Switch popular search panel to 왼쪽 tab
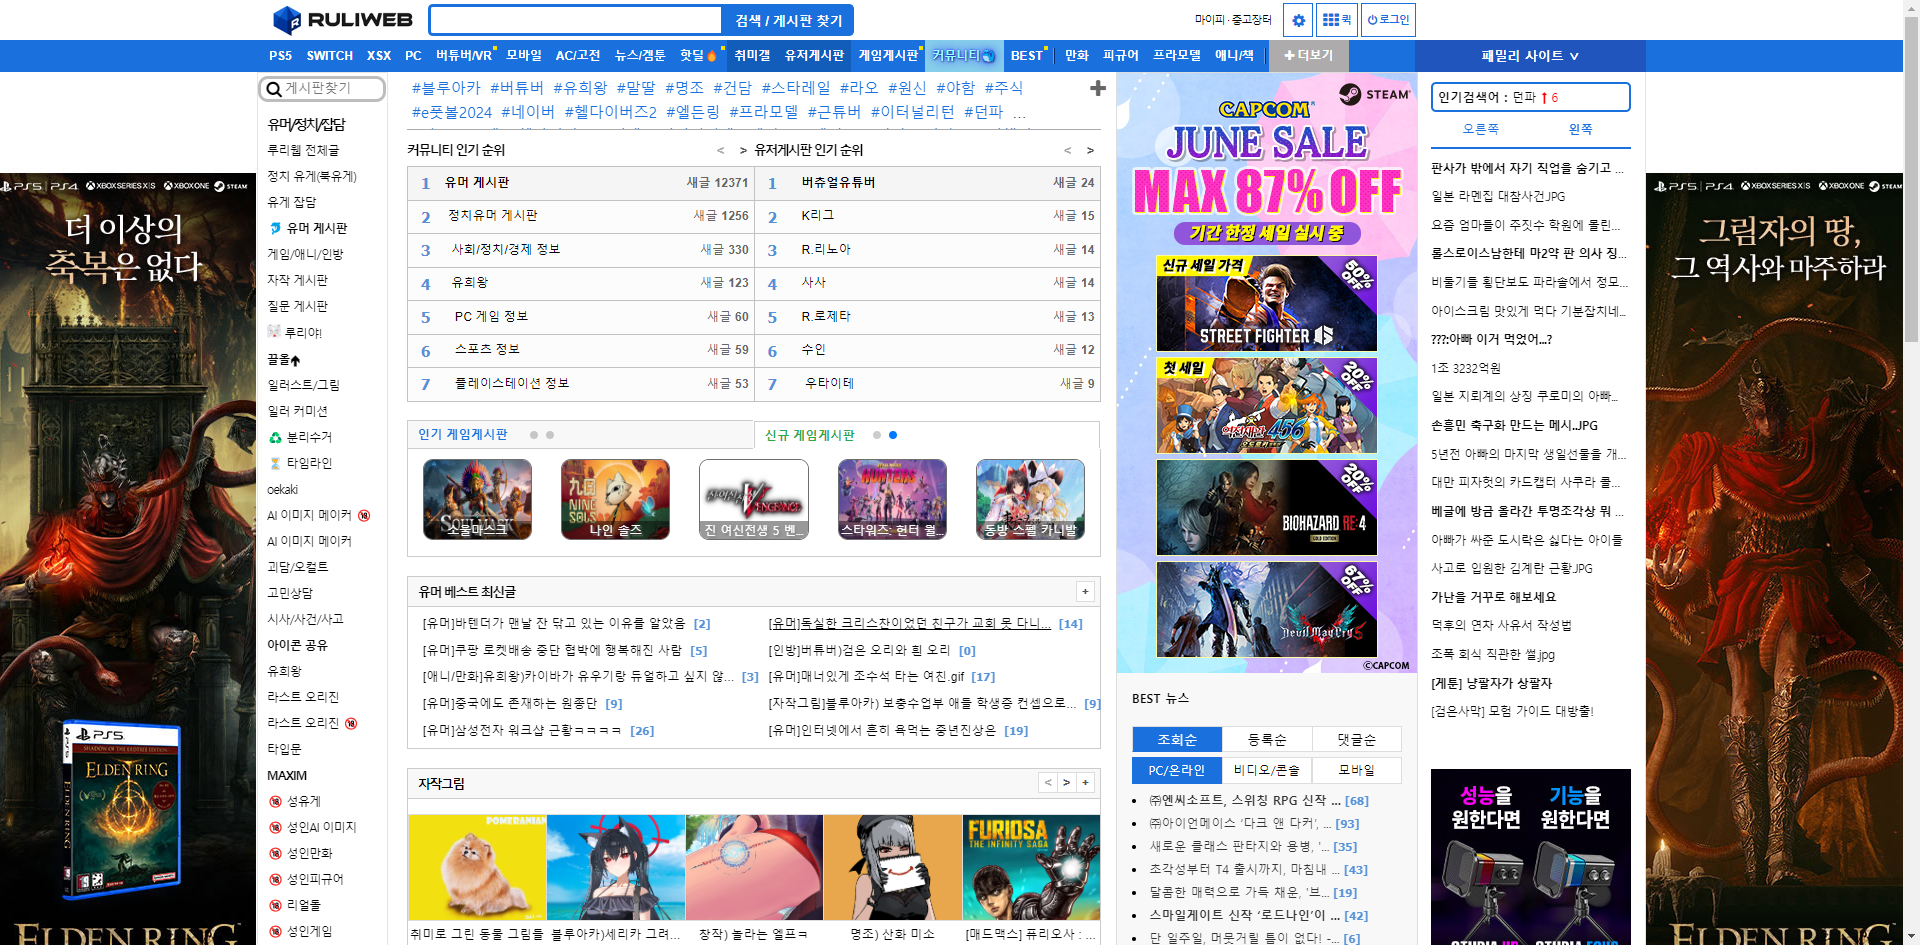Image resolution: width=1920 pixels, height=945 pixels. tap(1580, 129)
